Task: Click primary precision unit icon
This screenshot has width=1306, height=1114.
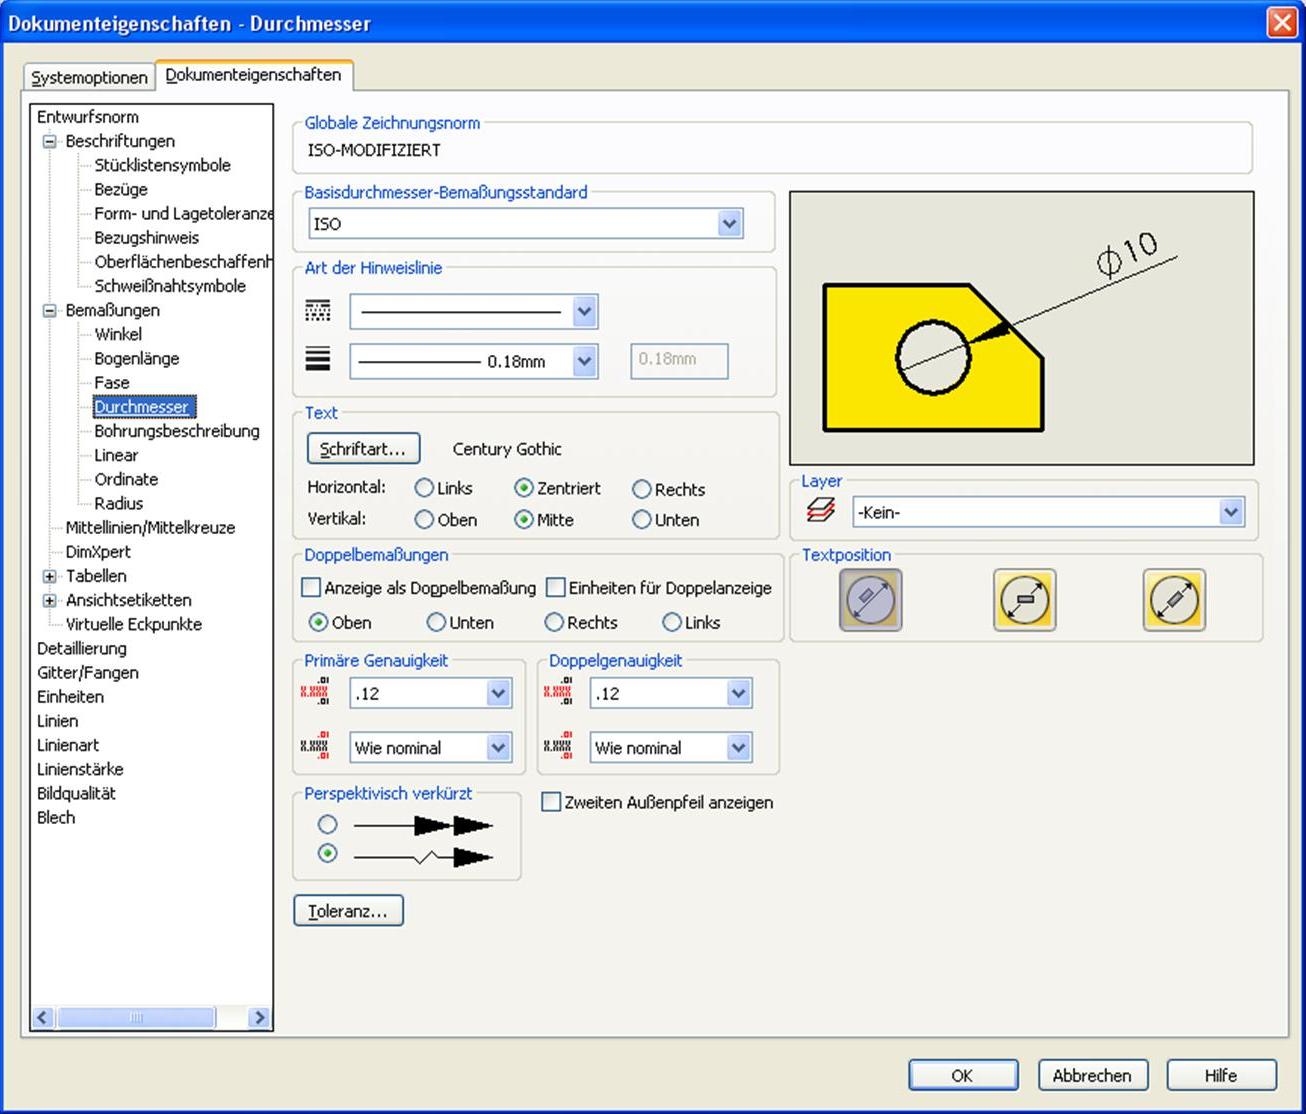Action: pos(315,692)
